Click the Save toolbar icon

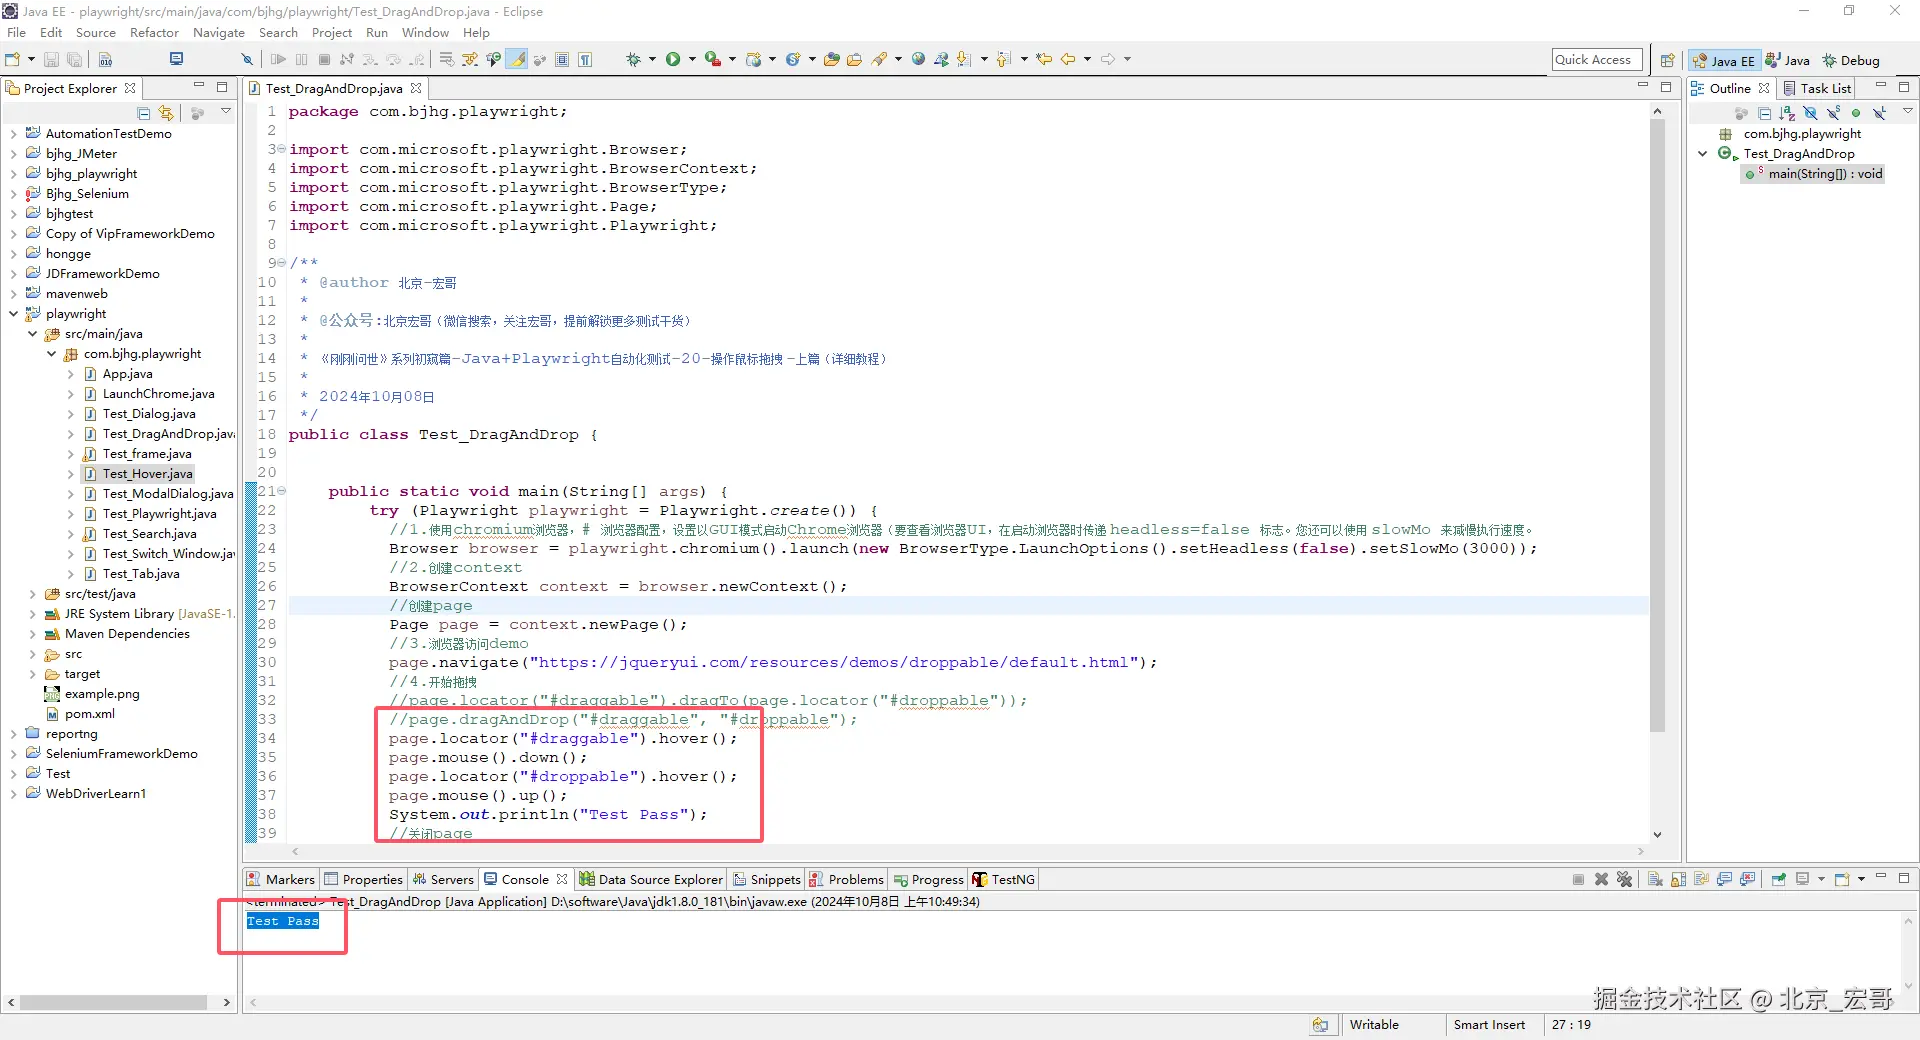point(51,59)
